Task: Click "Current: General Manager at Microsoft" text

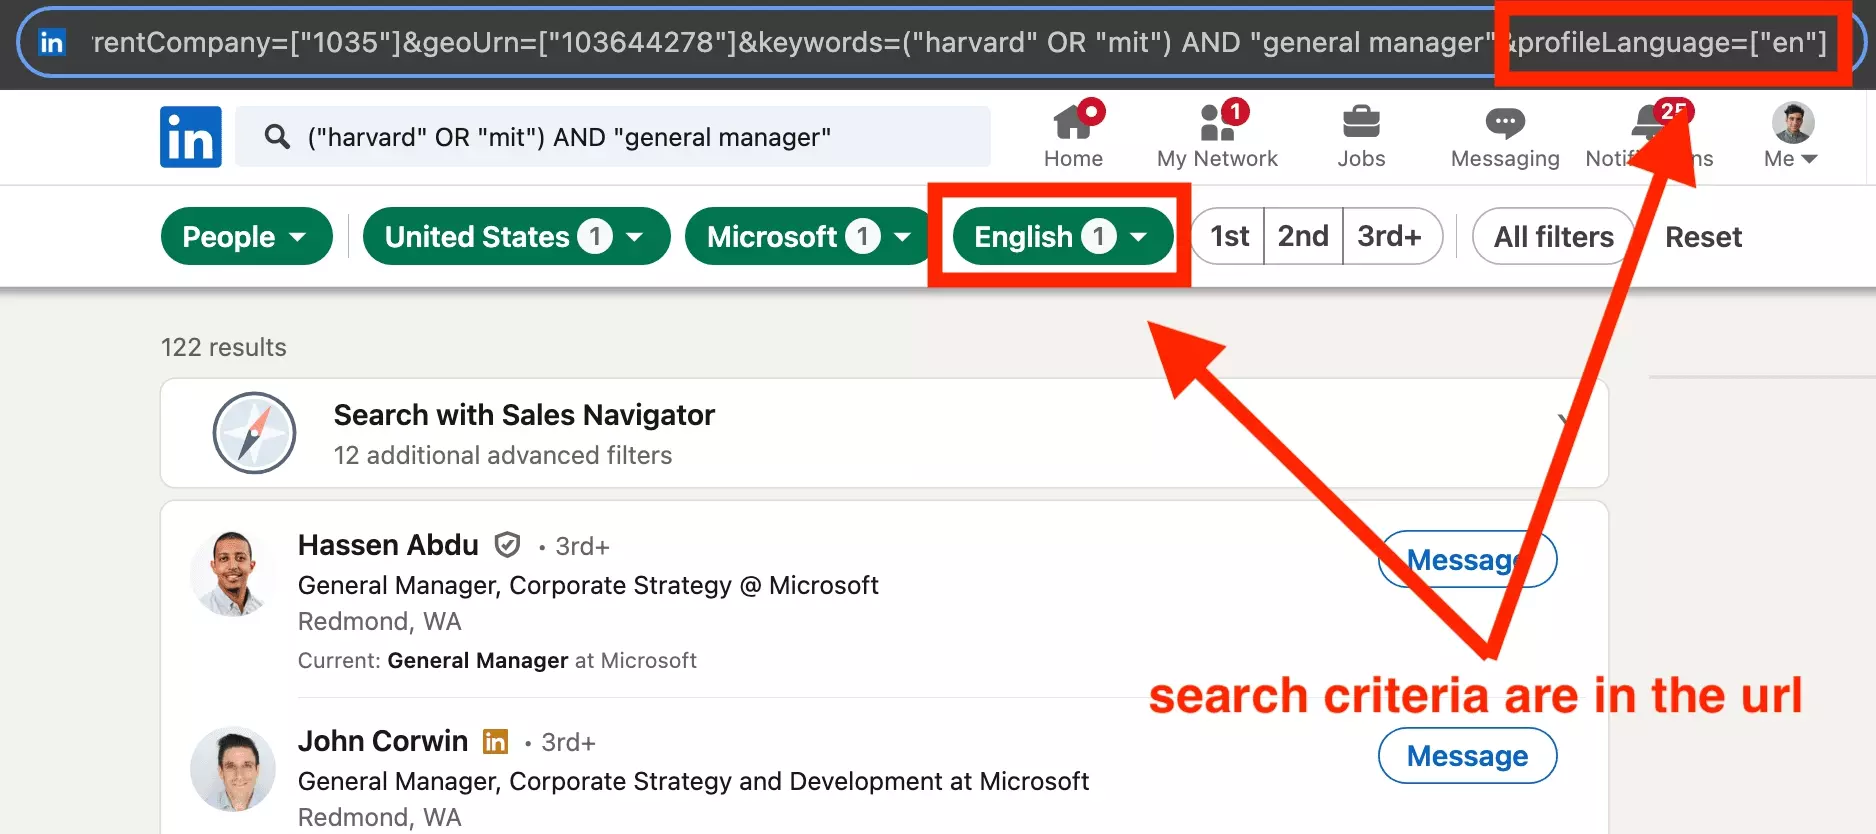Action: [497, 660]
